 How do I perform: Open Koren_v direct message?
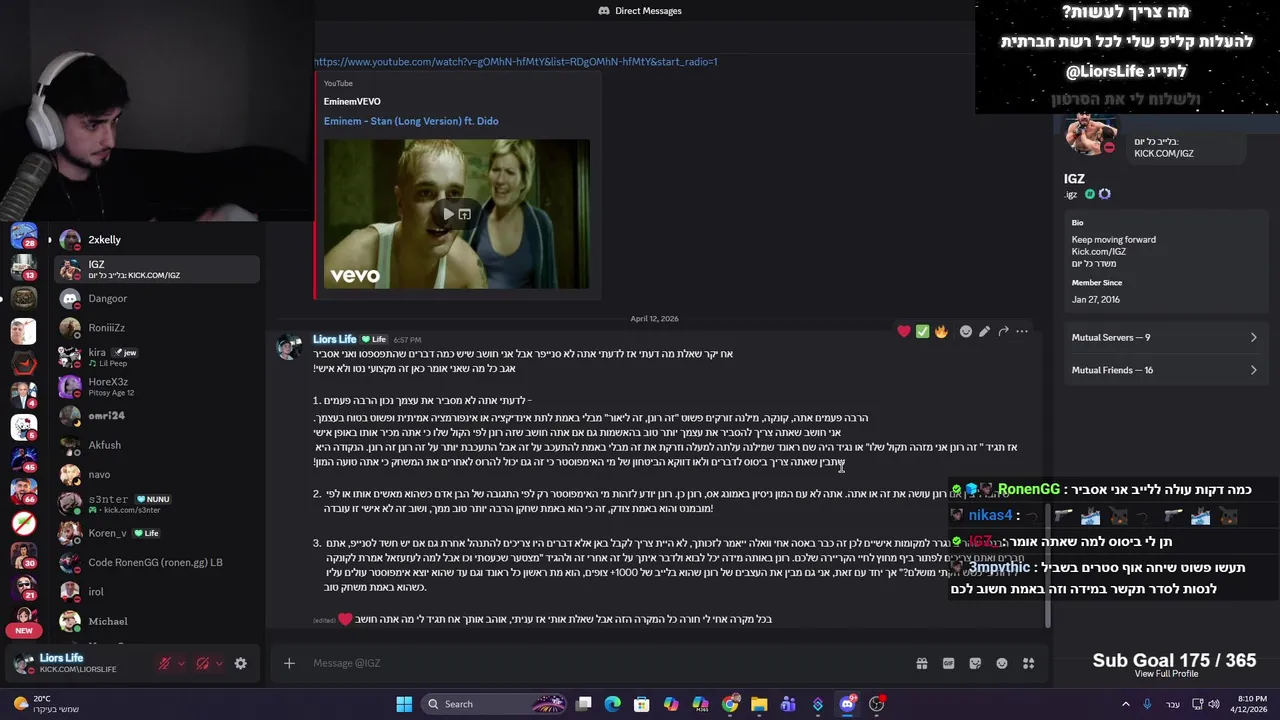click(157, 533)
